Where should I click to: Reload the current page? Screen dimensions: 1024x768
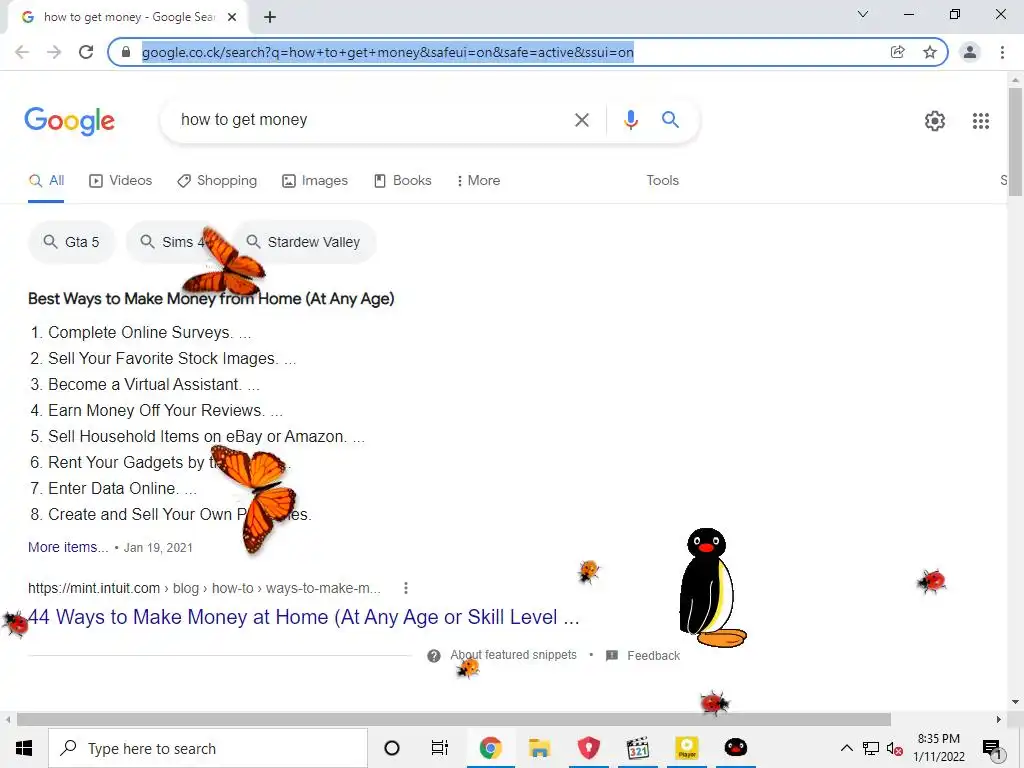click(x=86, y=52)
